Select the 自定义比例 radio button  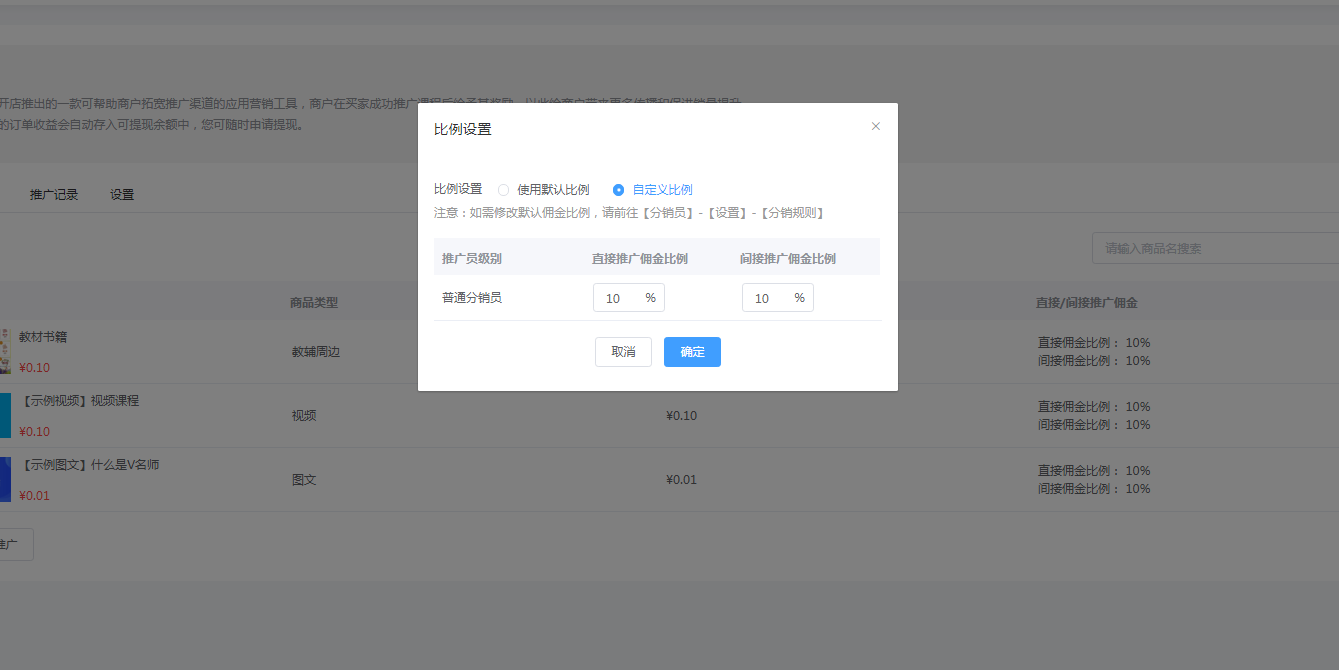pyautogui.click(x=619, y=189)
